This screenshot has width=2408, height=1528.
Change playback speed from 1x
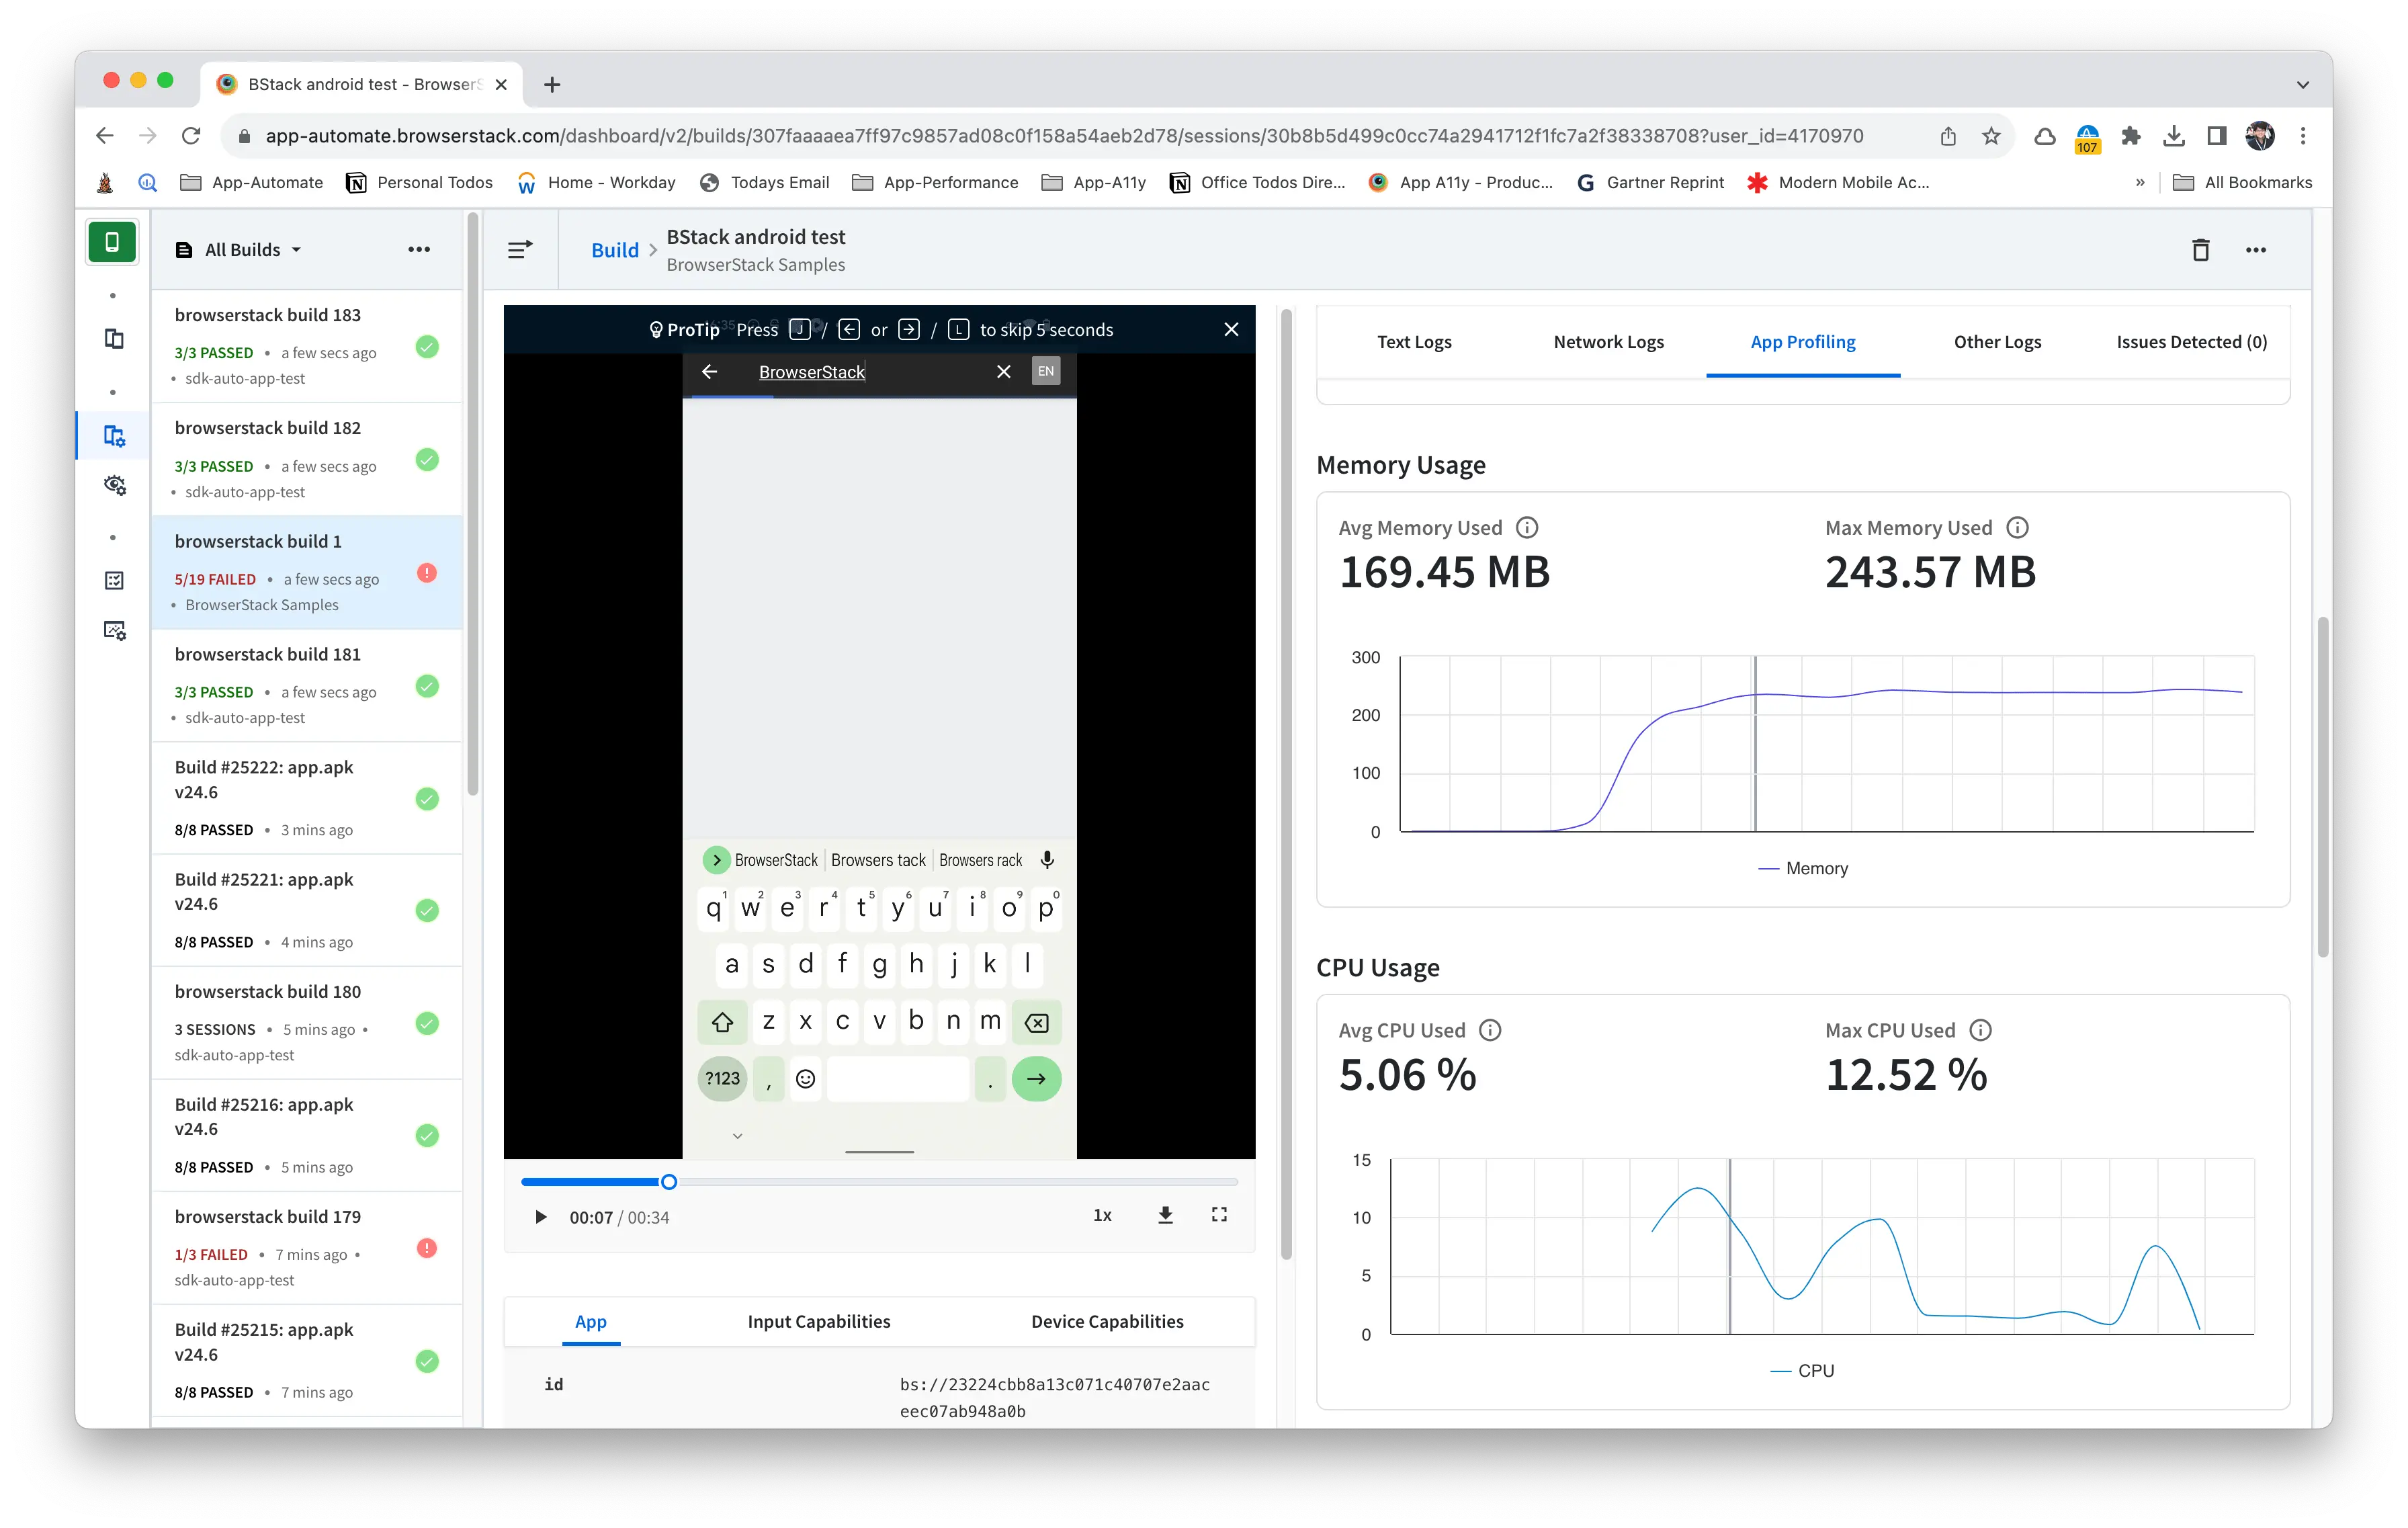point(1102,1215)
